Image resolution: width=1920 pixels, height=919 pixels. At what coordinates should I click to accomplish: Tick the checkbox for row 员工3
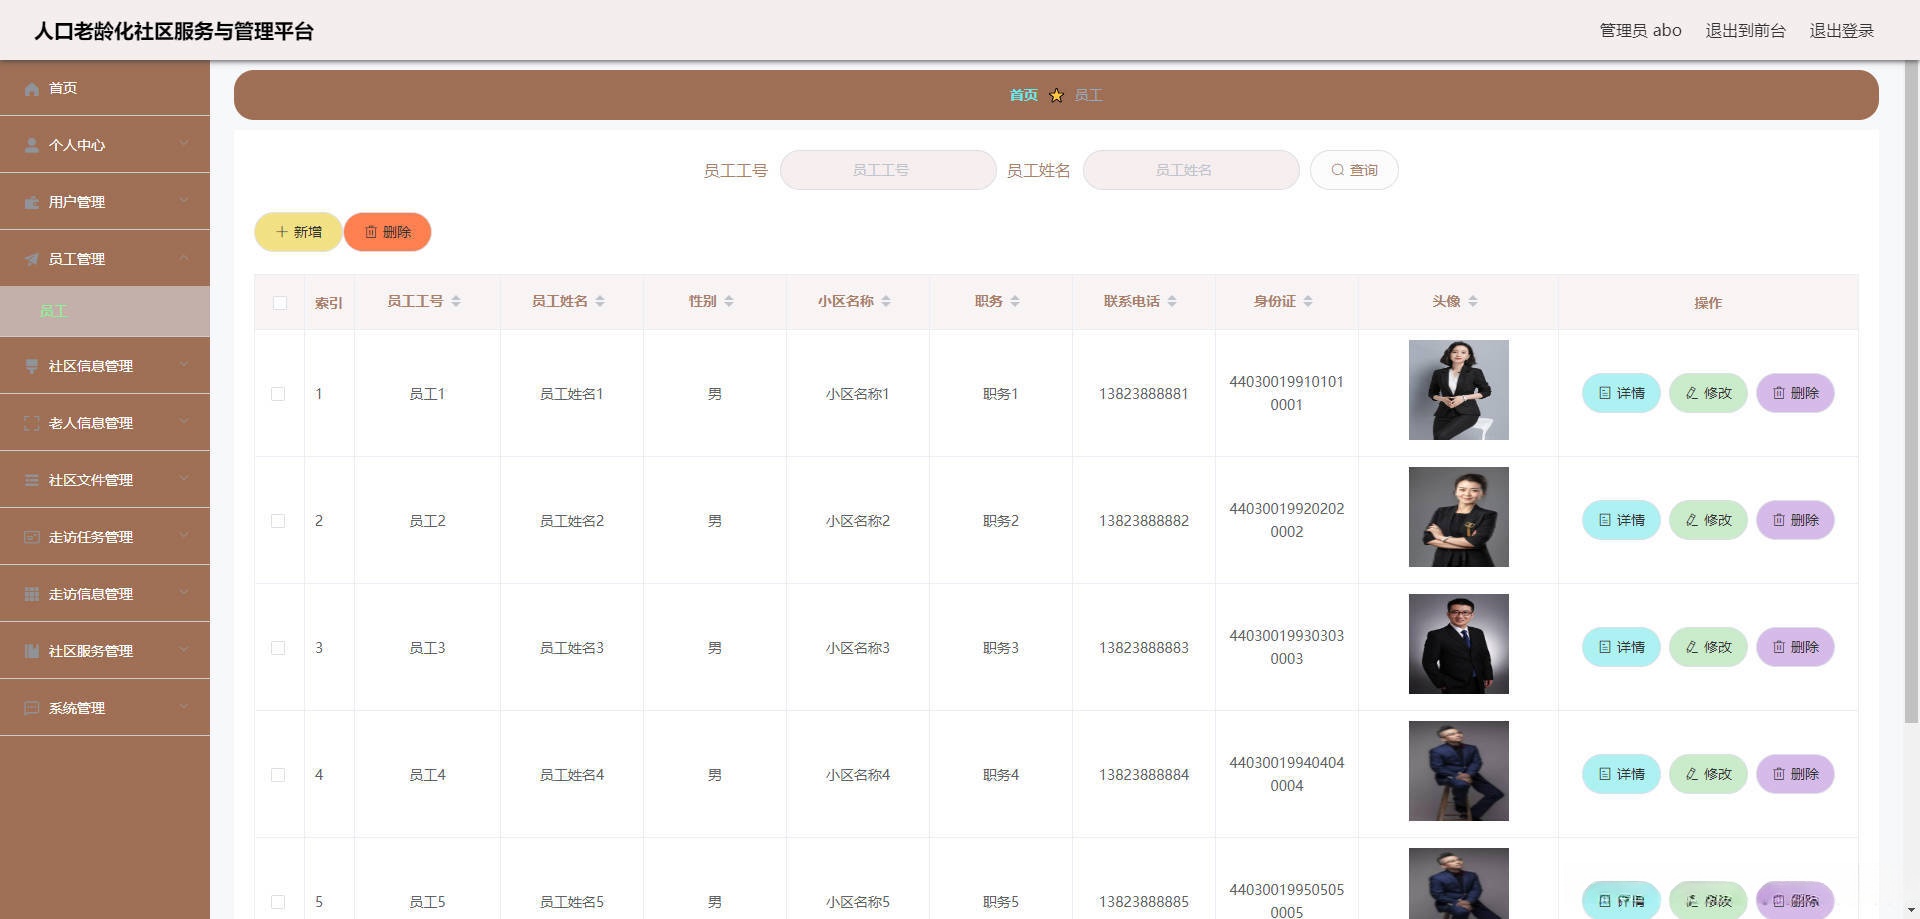click(x=278, y=648)
